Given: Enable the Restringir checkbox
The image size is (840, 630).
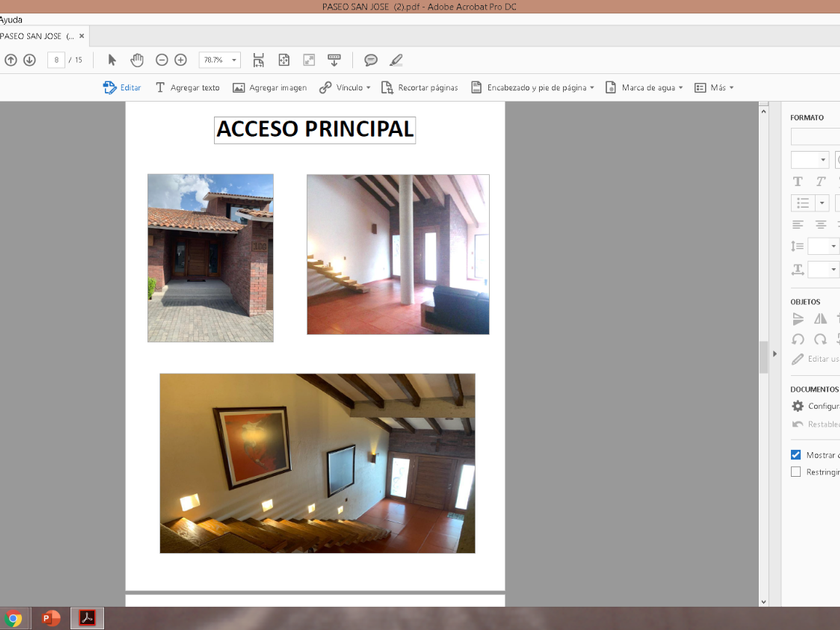Looking at the screenshot, I should pos(797,472).
